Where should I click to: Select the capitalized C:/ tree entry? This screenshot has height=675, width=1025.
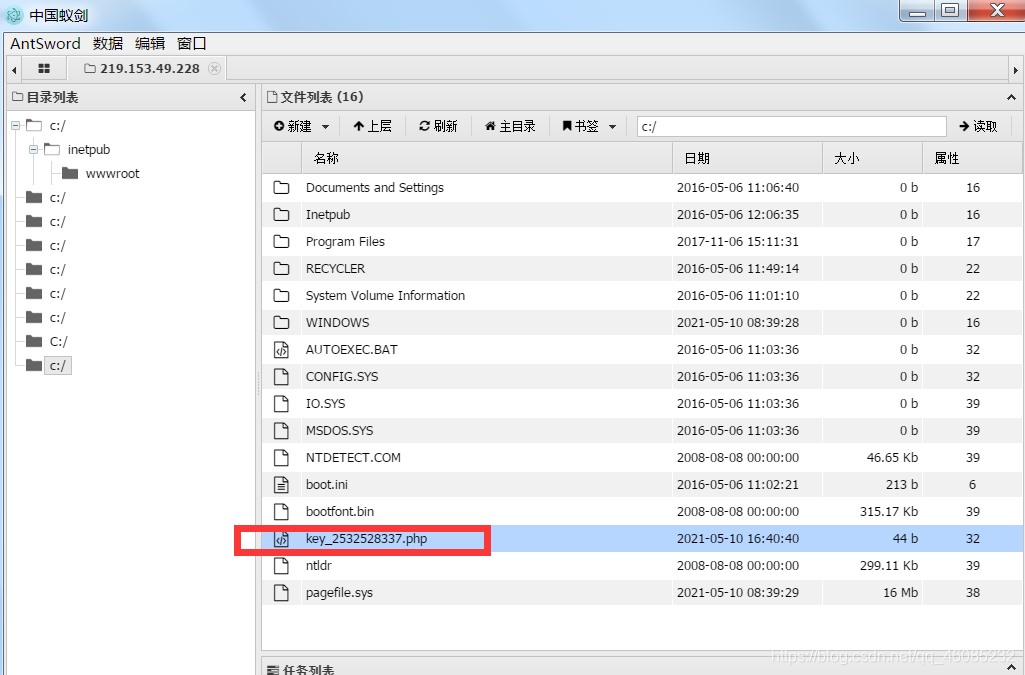58,341
